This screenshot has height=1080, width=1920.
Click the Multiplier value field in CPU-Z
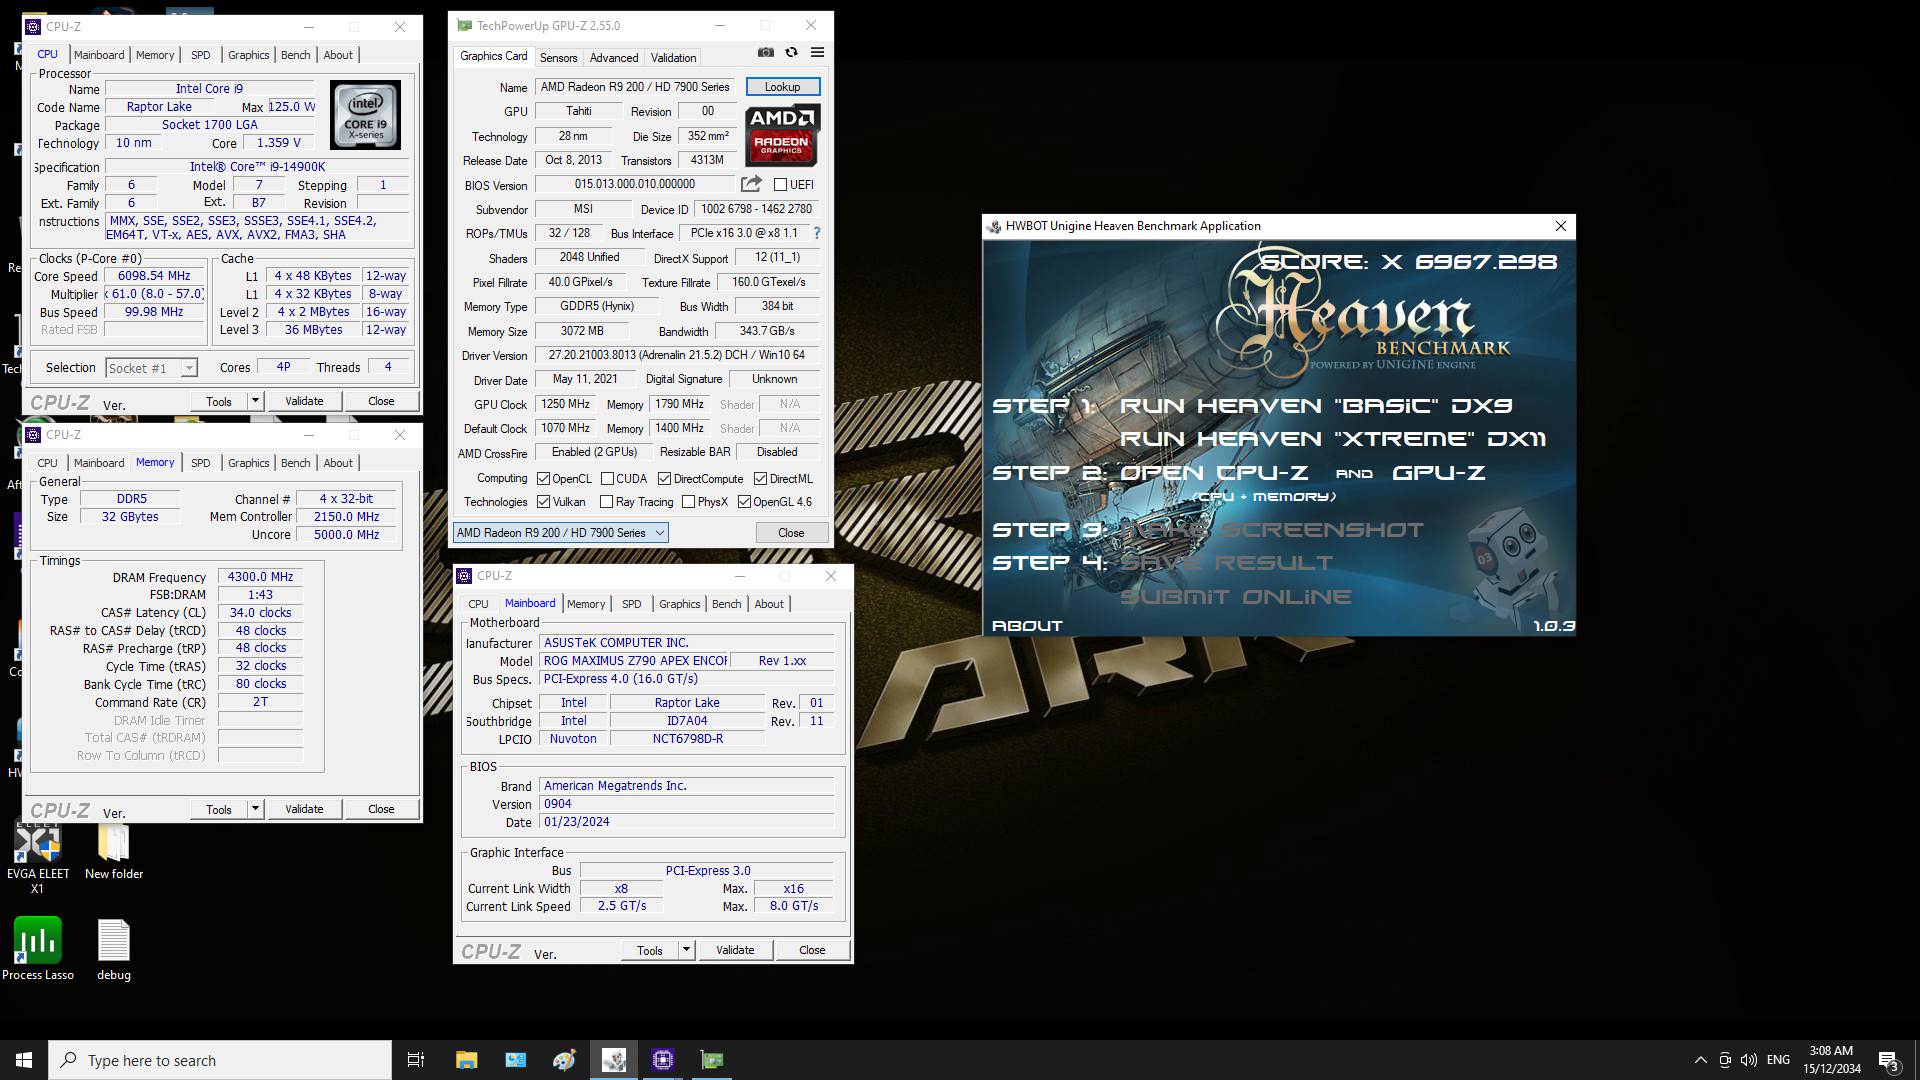[x=154, y=294]
